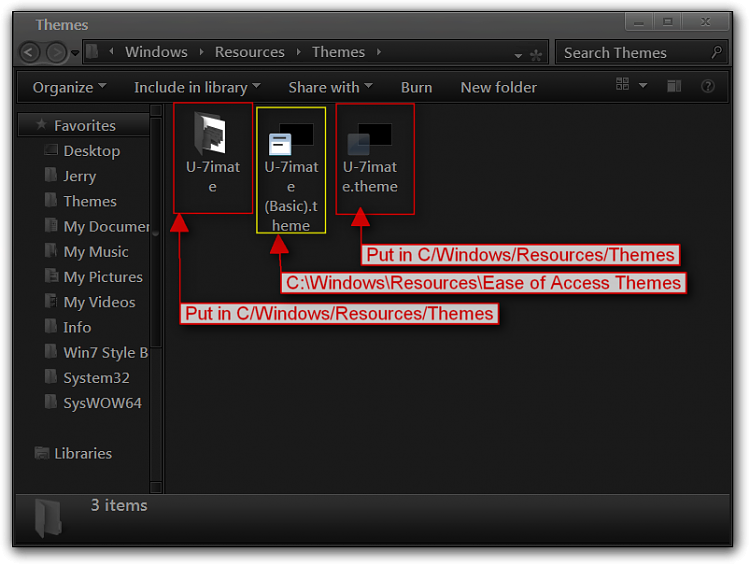Create a New folder from the toolbar
This screenshot has width=750, height=565.
pyautogui.click(x=498, y=87)
